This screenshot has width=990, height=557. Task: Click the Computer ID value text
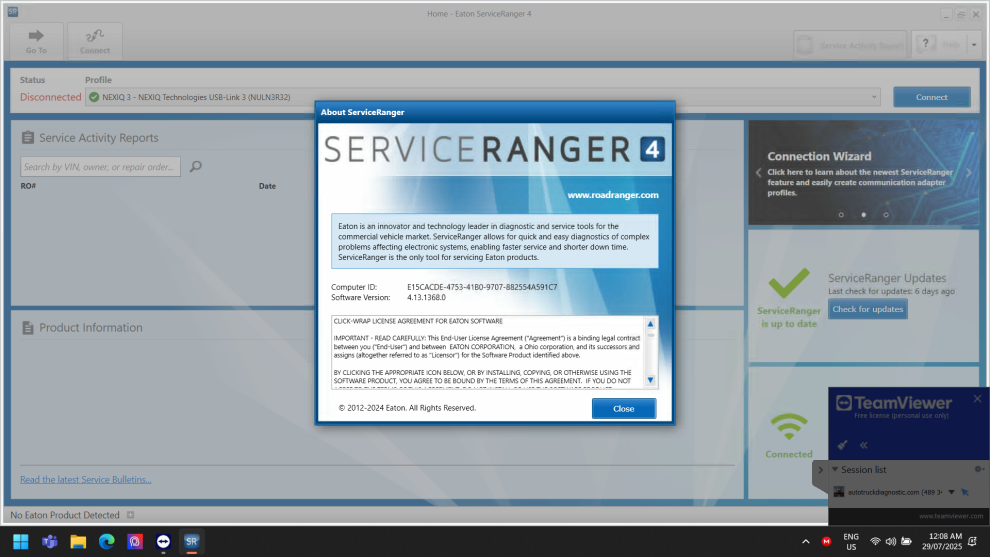[x=482, y=287]
